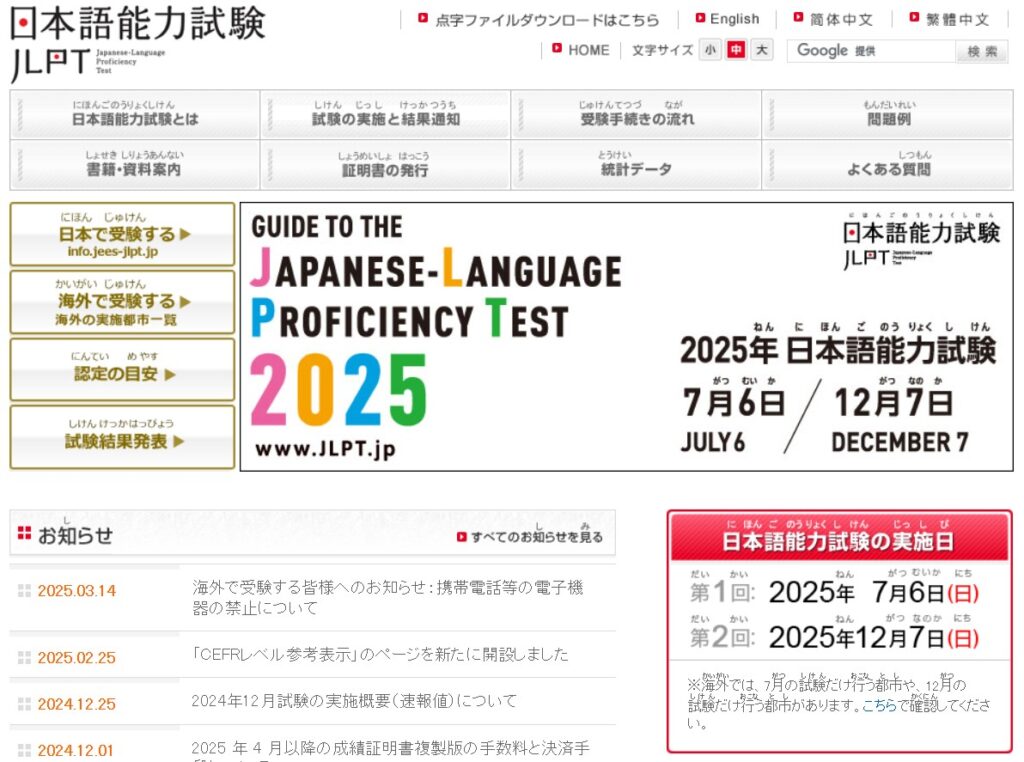The height and width of the screenshot is (762, 1024).
Task: Click 日本で受験する button
Action: tap(122, 234)
